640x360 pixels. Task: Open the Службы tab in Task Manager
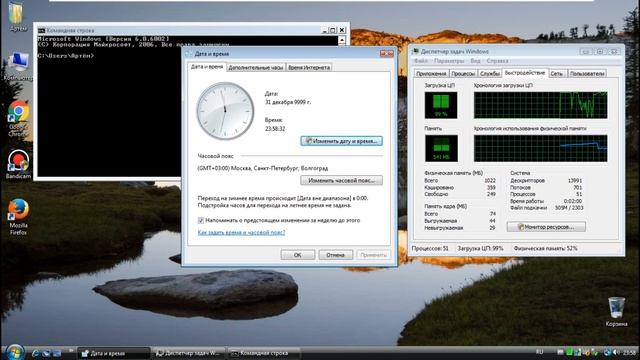tap(490, 73)
